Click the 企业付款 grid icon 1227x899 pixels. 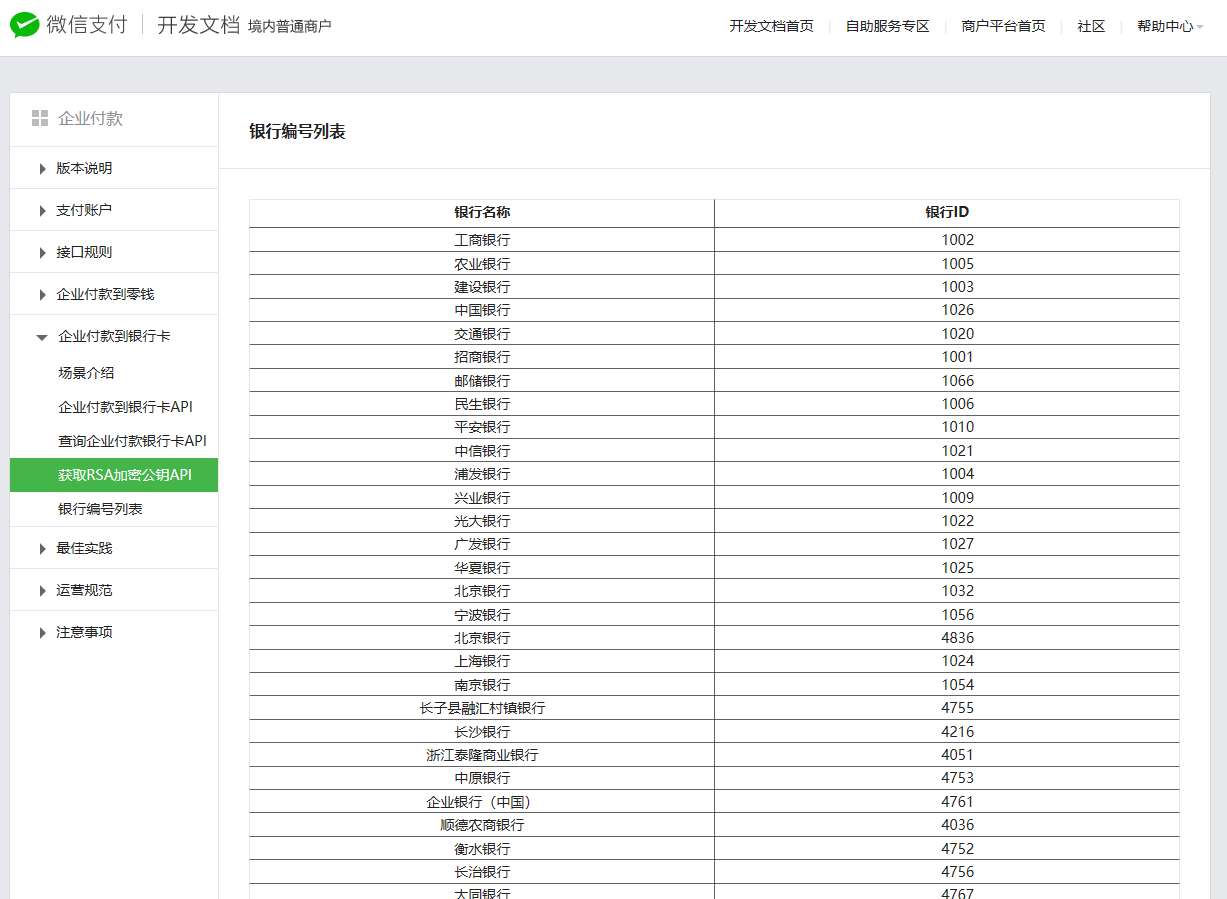click(x=40, y=119)
